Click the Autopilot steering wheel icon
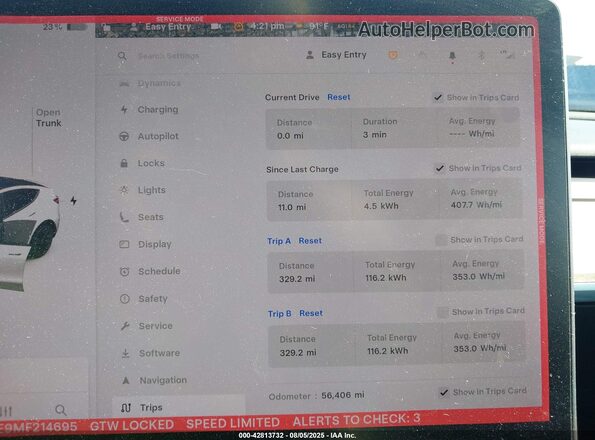The height and width of the screenshot is (440, 595). coord(124,136)
